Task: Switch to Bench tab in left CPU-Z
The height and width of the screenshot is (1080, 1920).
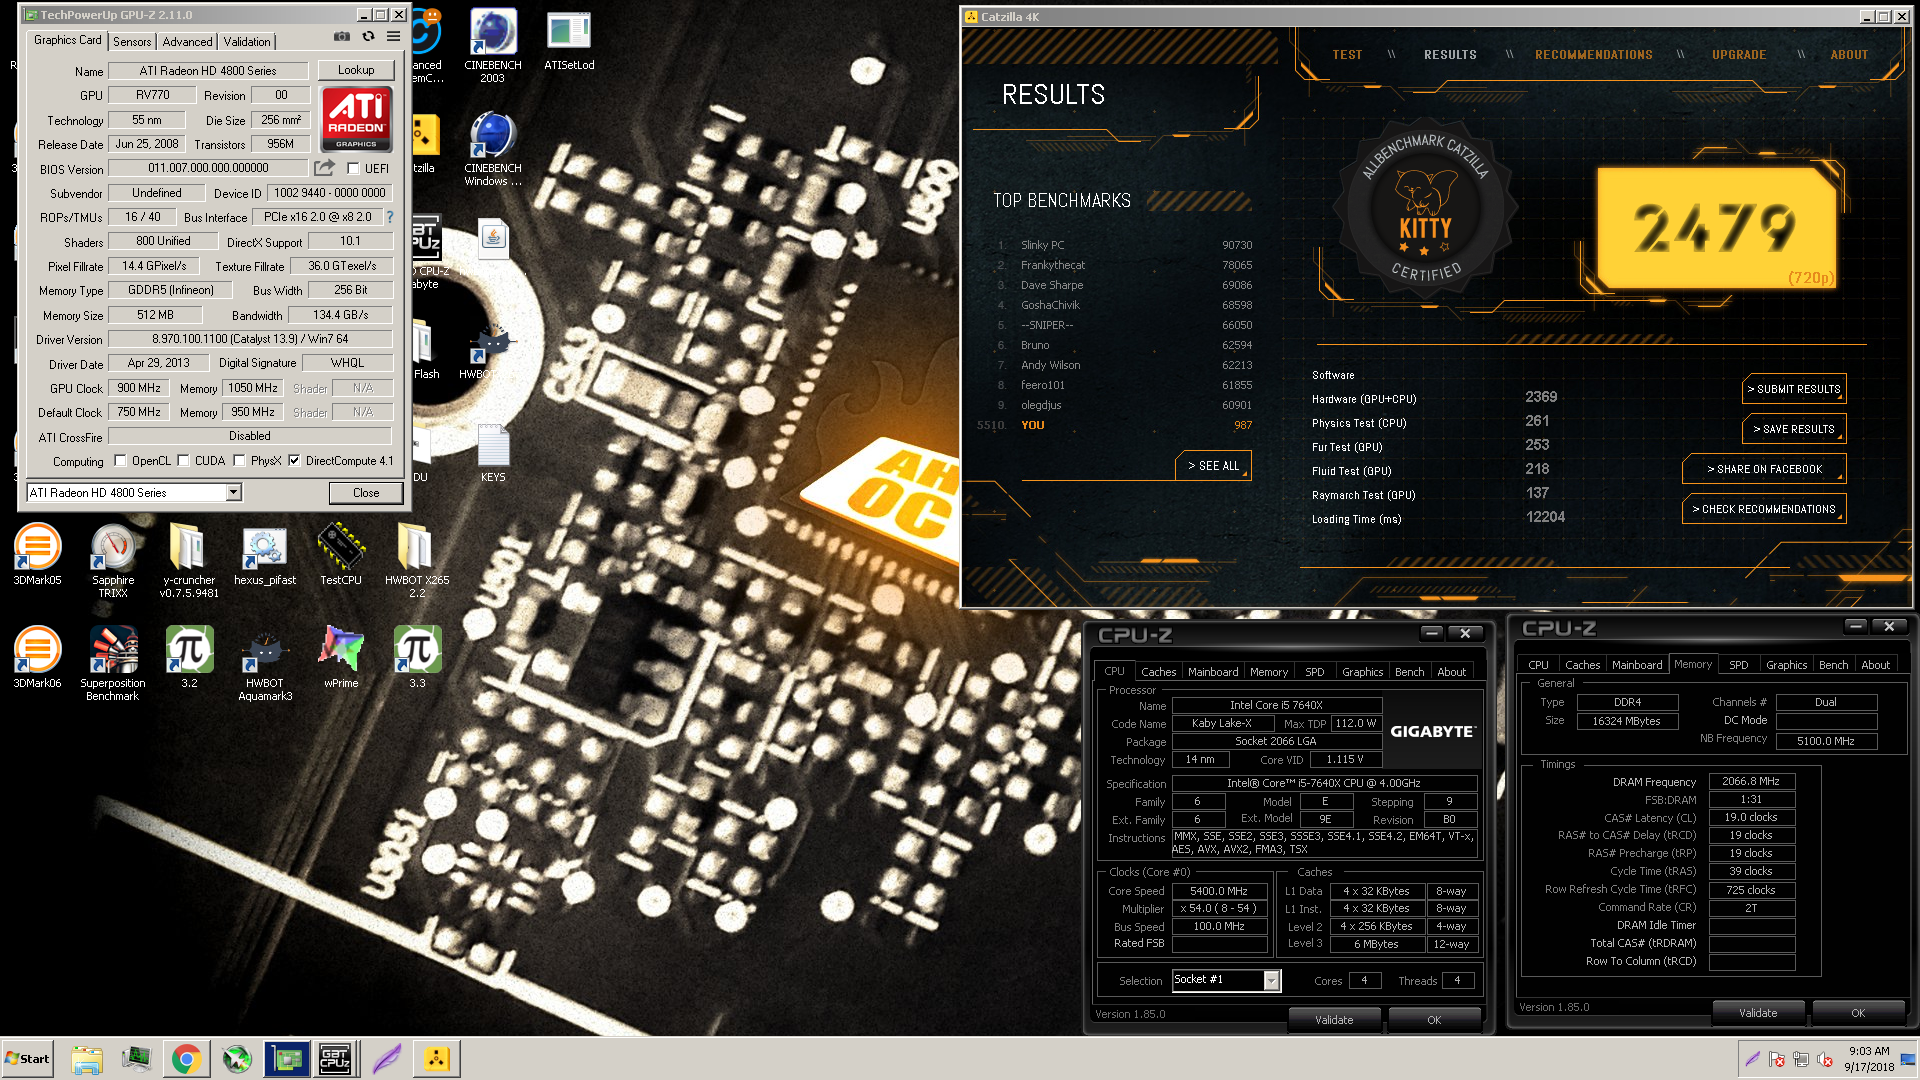Action: pyautogui.click(x=1409, y=672)
